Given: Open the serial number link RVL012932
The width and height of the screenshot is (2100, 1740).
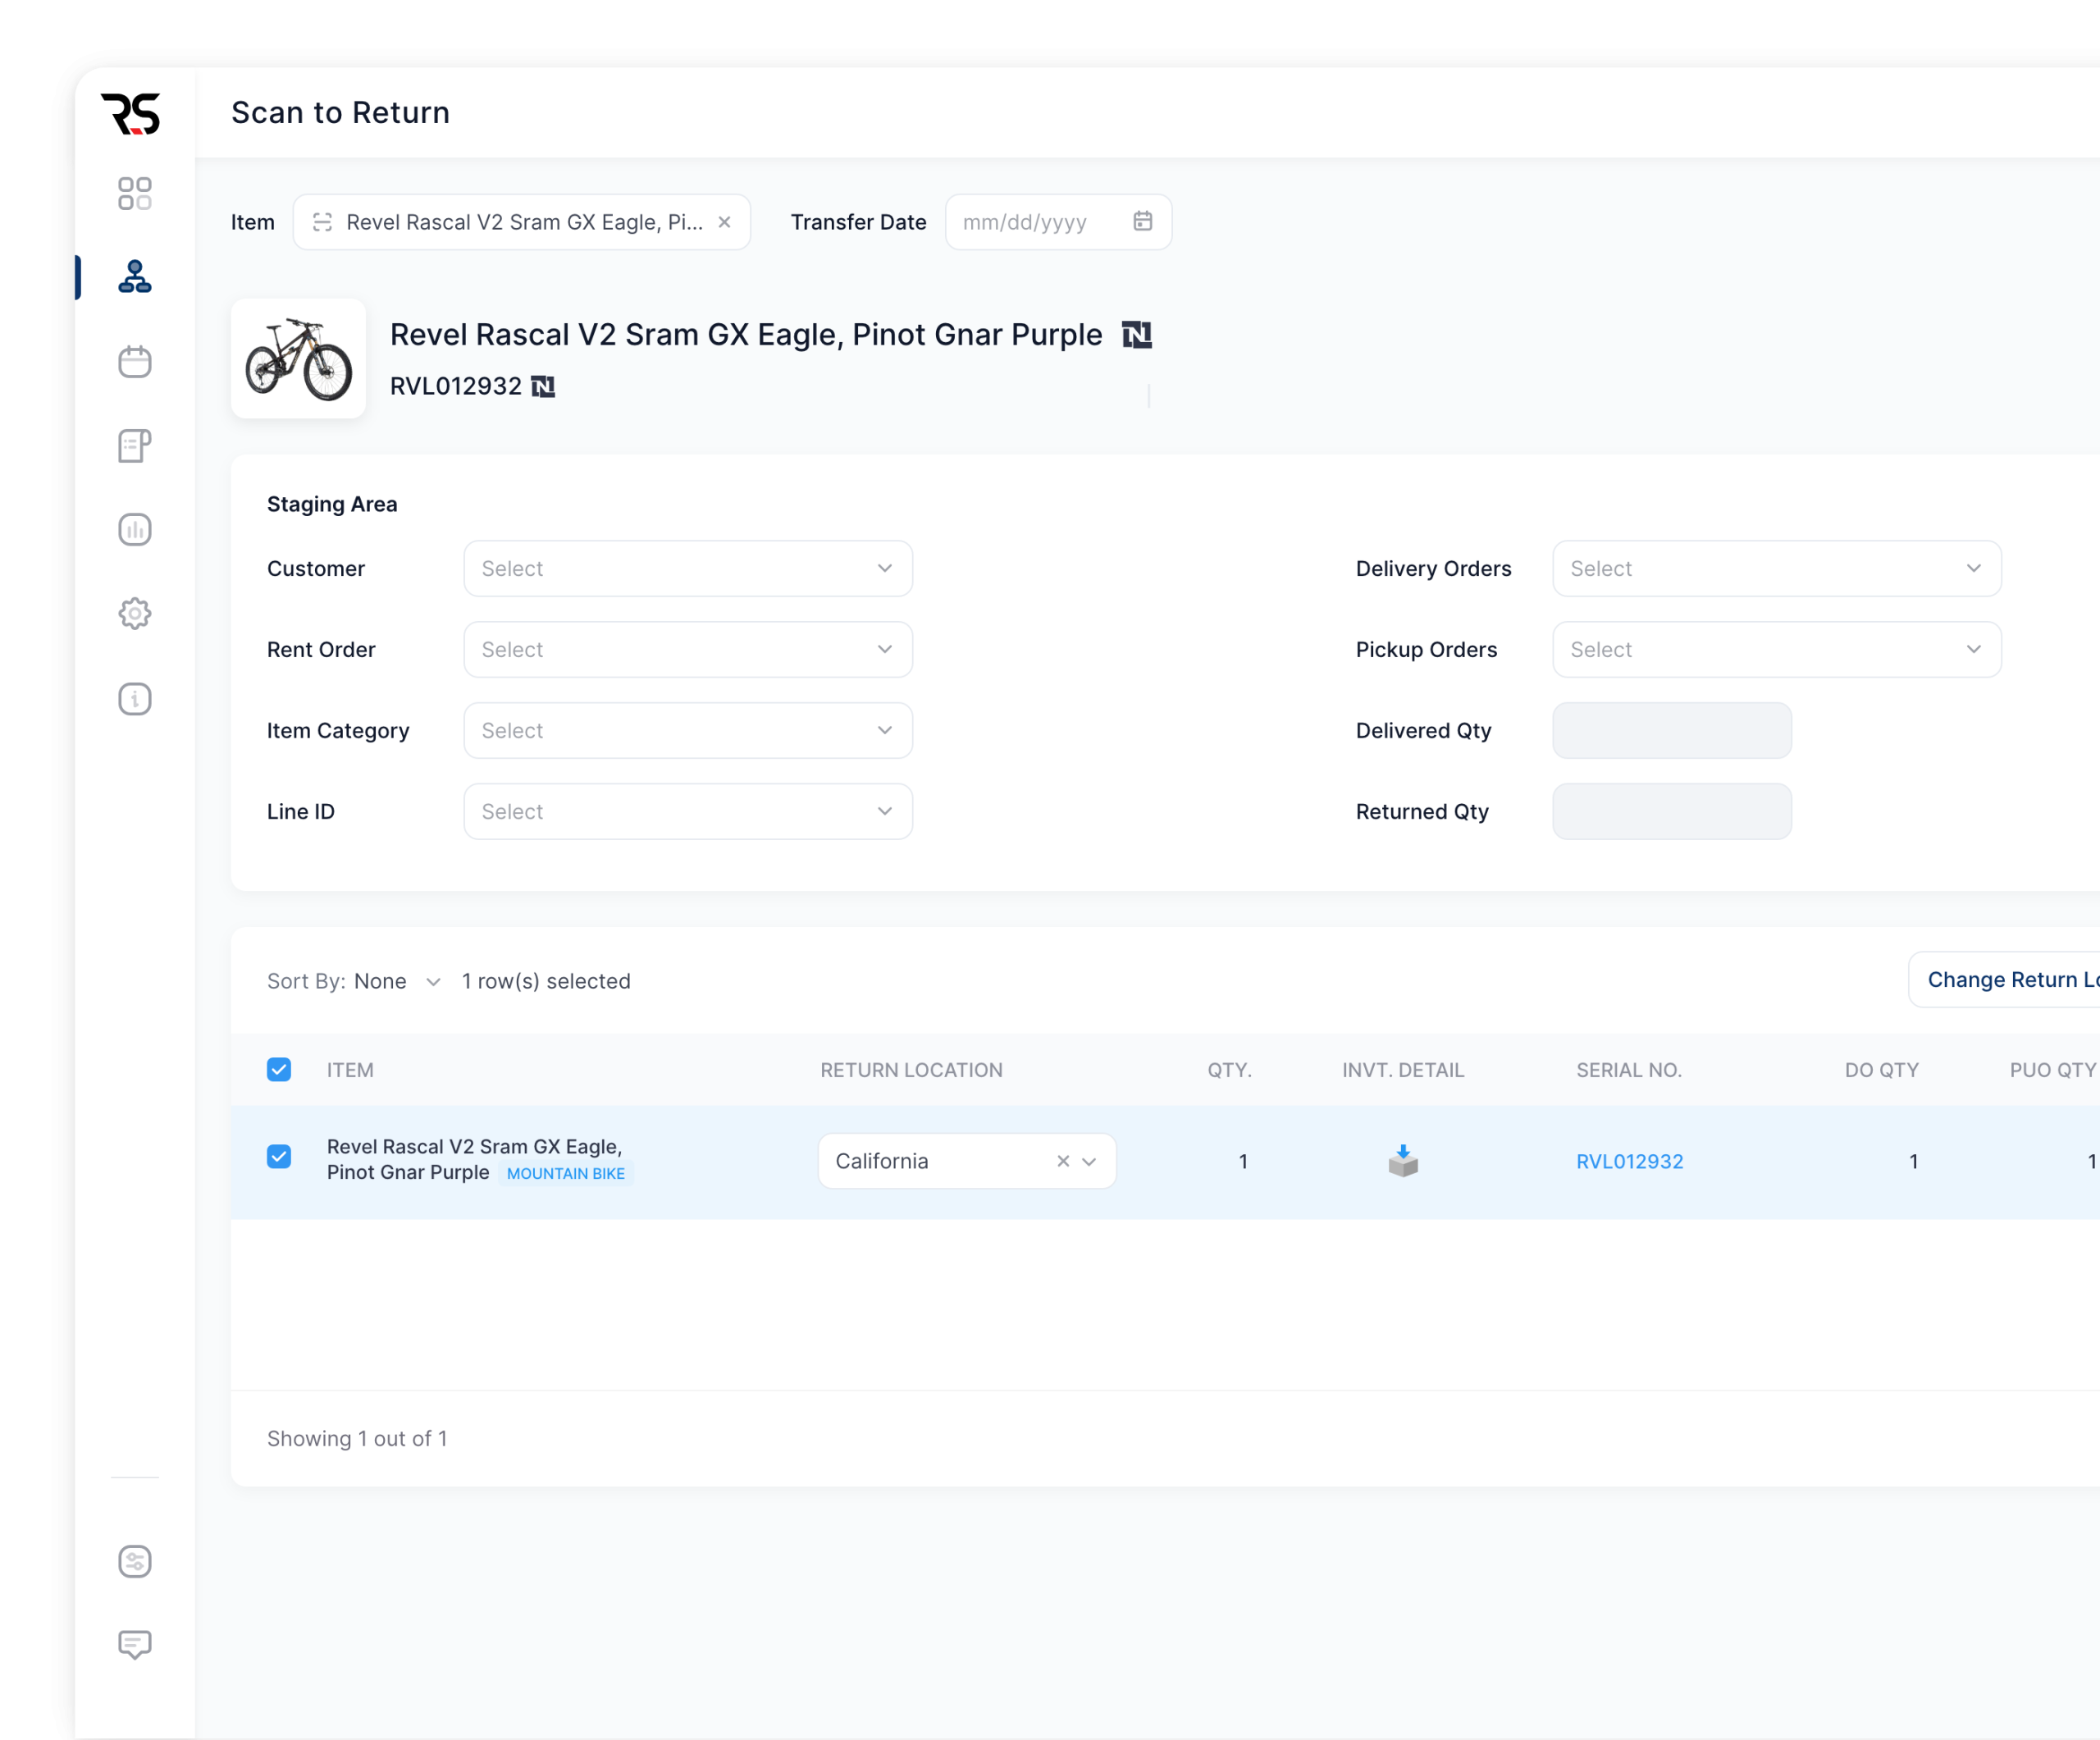Looking at the screenshot, I should (x=1629, y=1161).
